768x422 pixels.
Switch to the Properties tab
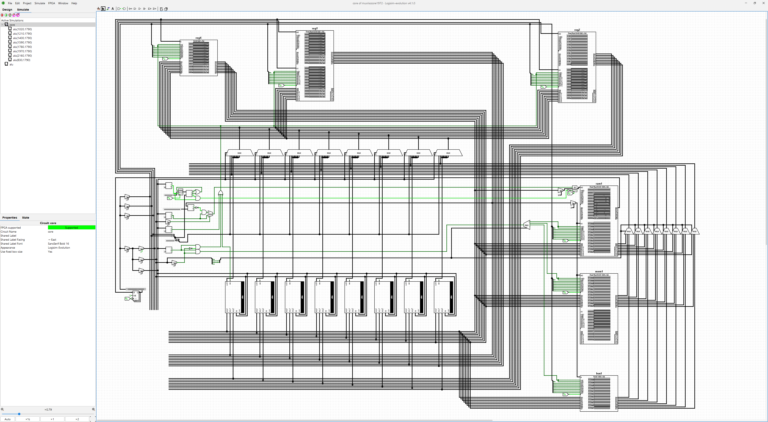(10, 217)
